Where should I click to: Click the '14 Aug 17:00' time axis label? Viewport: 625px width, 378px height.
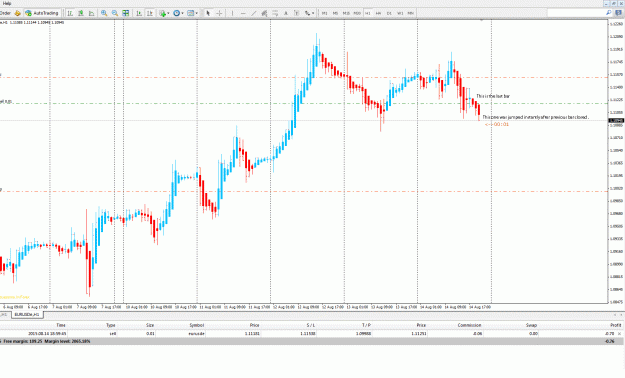click(x=480, y=307)
